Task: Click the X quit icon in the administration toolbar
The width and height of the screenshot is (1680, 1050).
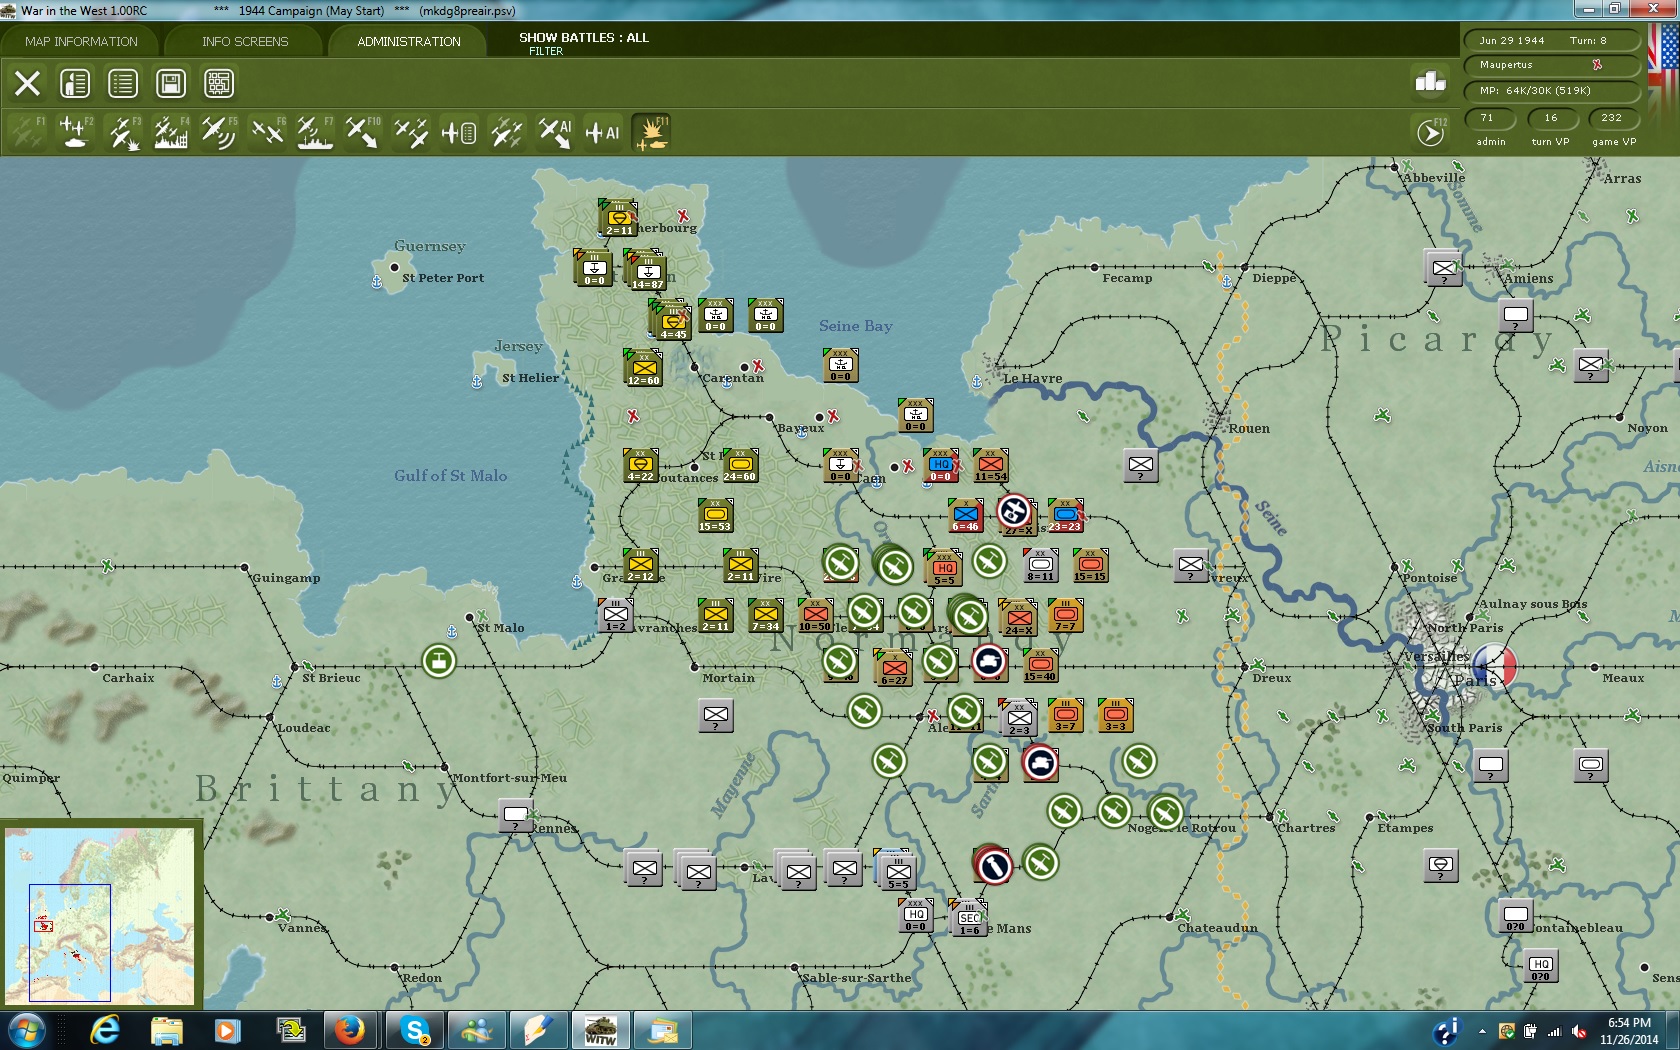Action: 27,83
